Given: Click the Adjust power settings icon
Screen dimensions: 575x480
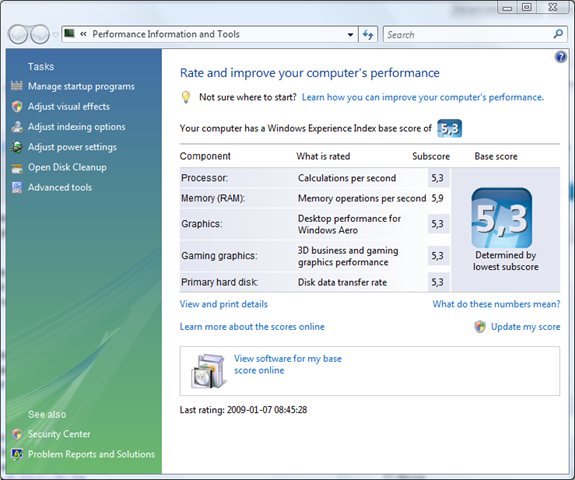Looking at the screenshot, I should 17,147.
